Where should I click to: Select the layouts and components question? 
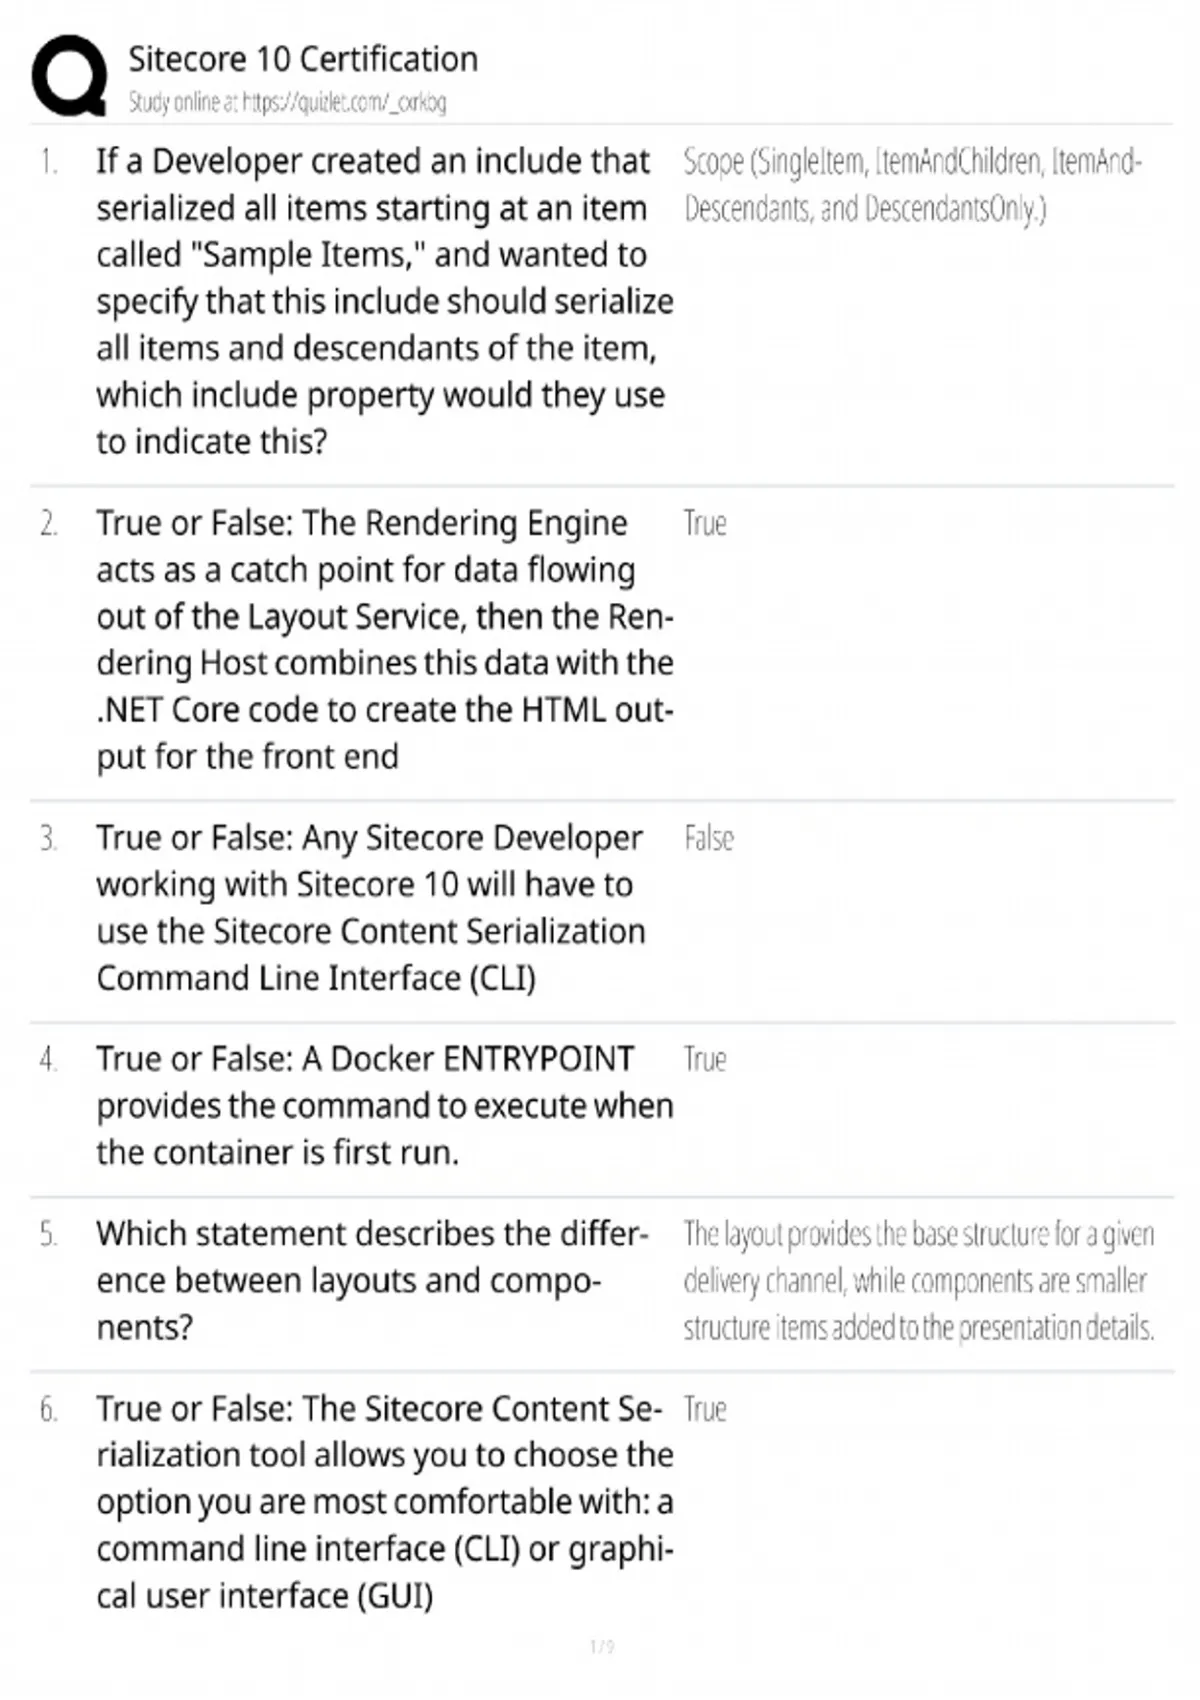(x=371, y=1280)
